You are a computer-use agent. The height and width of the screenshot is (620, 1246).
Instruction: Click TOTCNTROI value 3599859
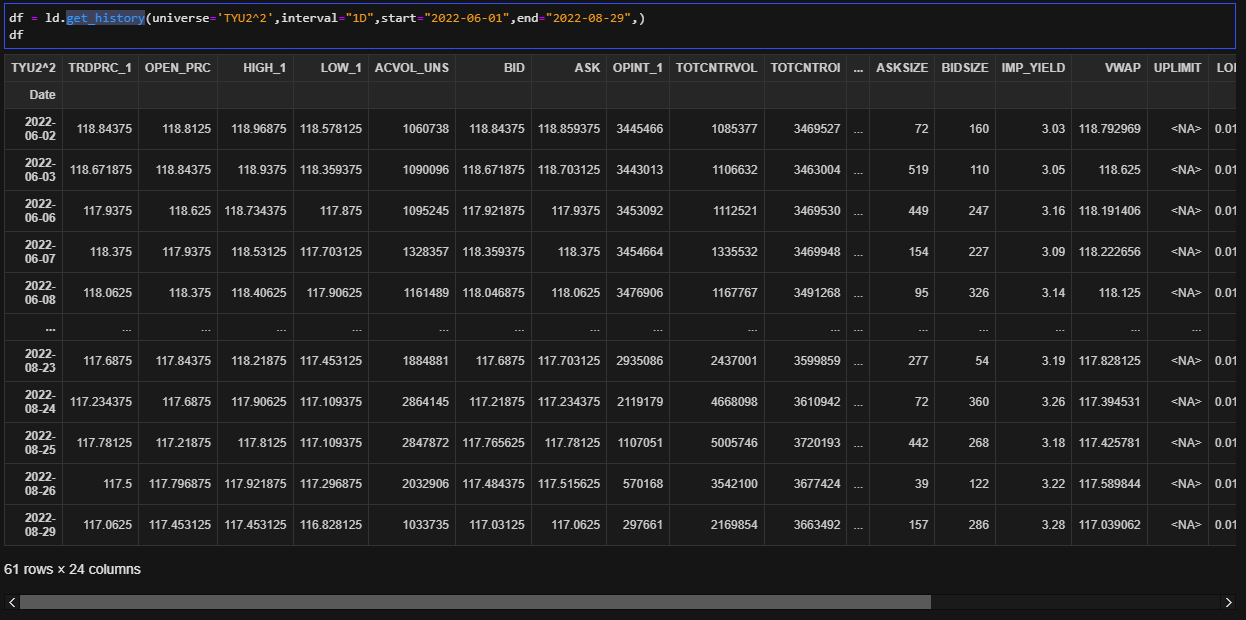point(816,361)
